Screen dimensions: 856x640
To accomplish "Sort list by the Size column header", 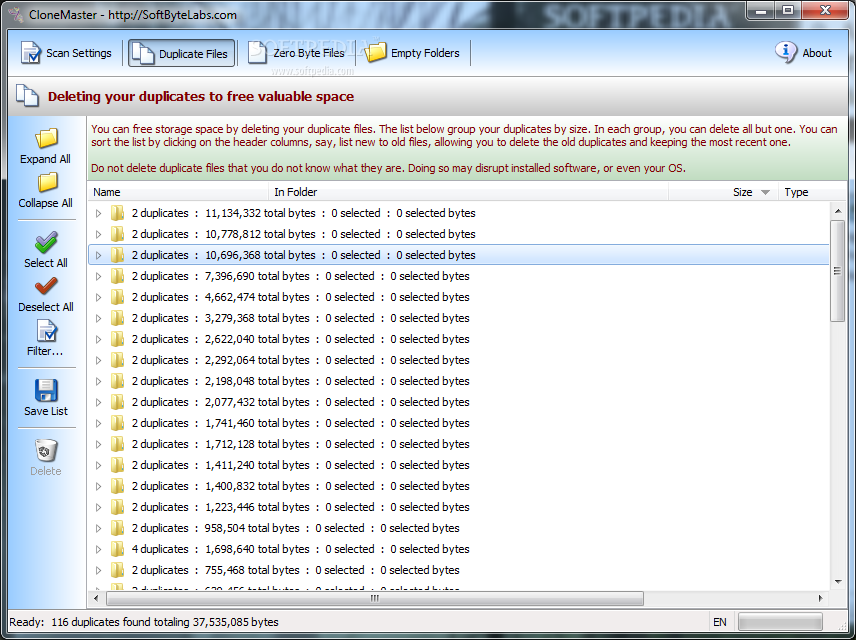I will [x=723, y=192].
